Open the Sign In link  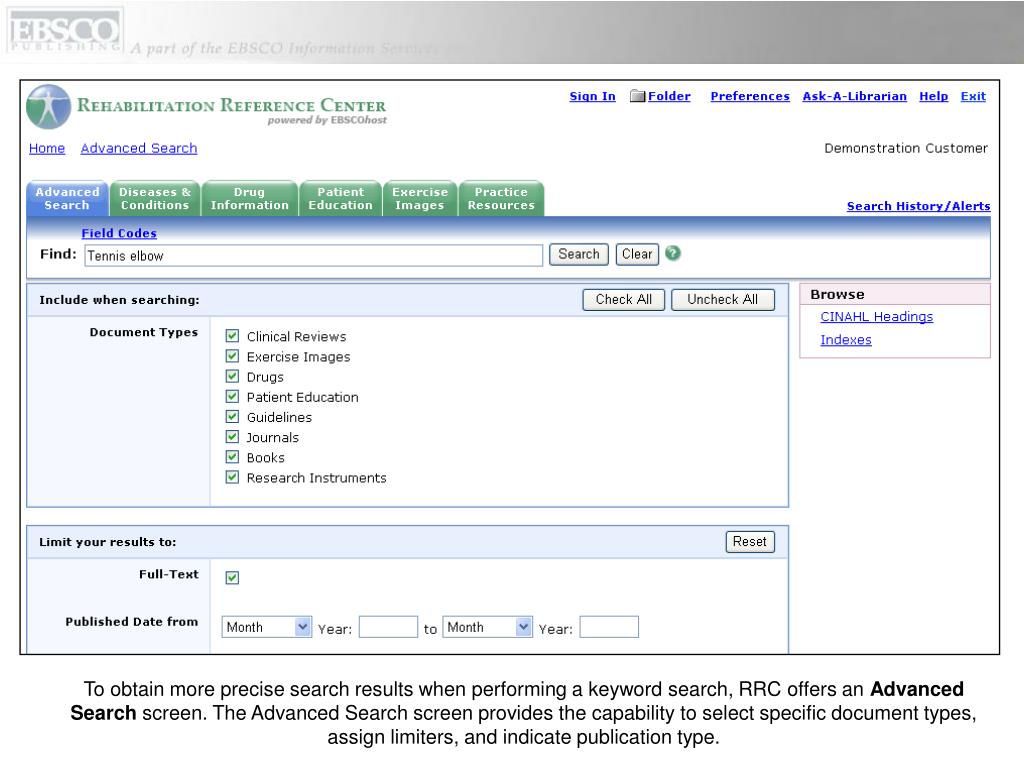(592, 96)
